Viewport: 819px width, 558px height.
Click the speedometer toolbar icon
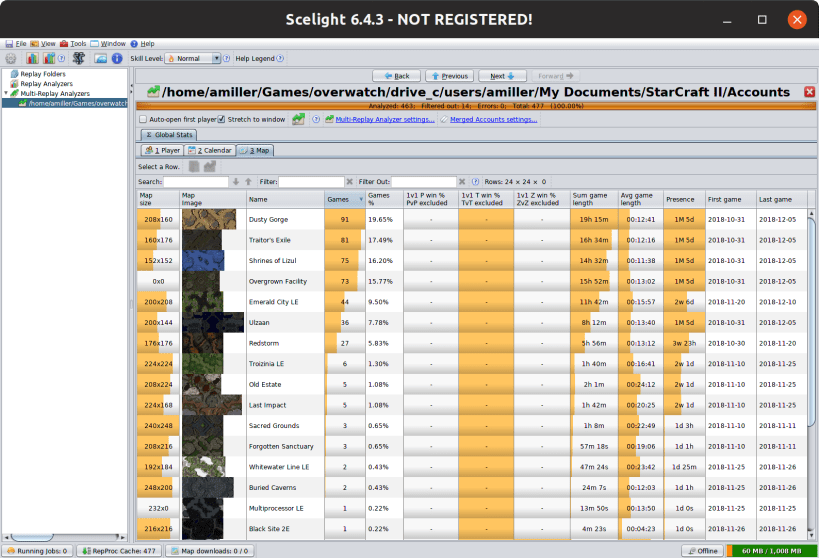(x=101, y=59)
